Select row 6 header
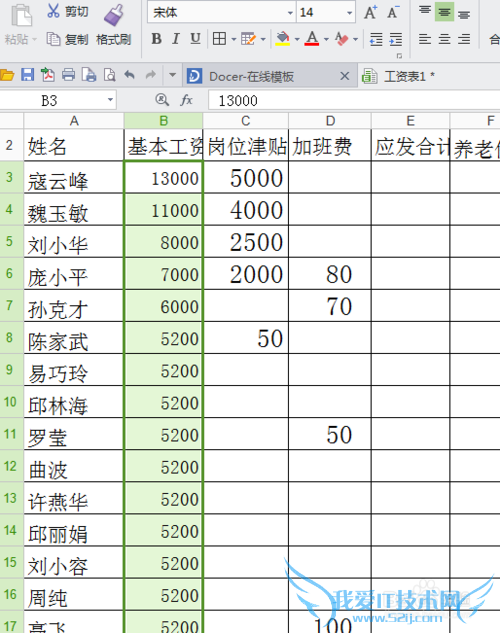 coord(10,273)
